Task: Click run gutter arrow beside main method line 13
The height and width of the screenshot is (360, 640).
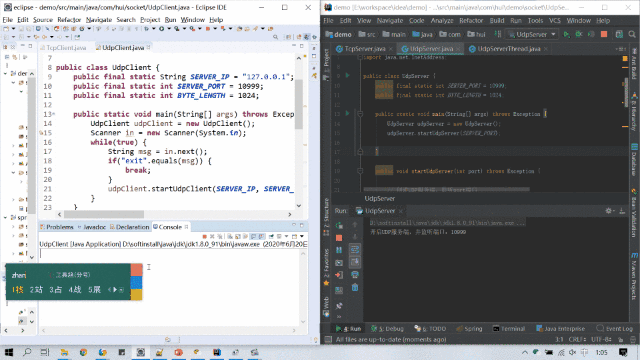Action: (348, 113)
